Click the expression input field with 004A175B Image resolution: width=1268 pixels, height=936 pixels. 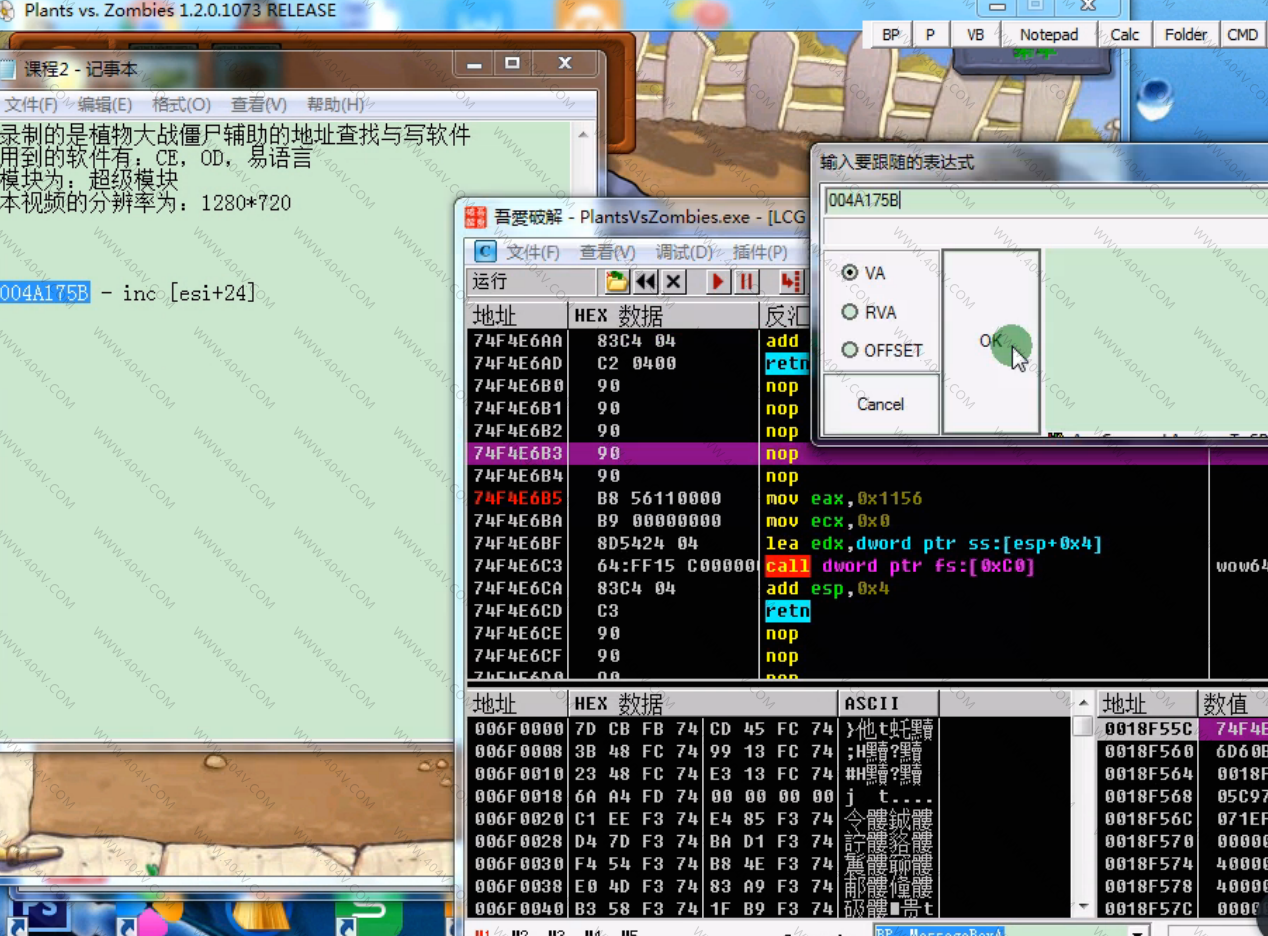[1040, 200]
